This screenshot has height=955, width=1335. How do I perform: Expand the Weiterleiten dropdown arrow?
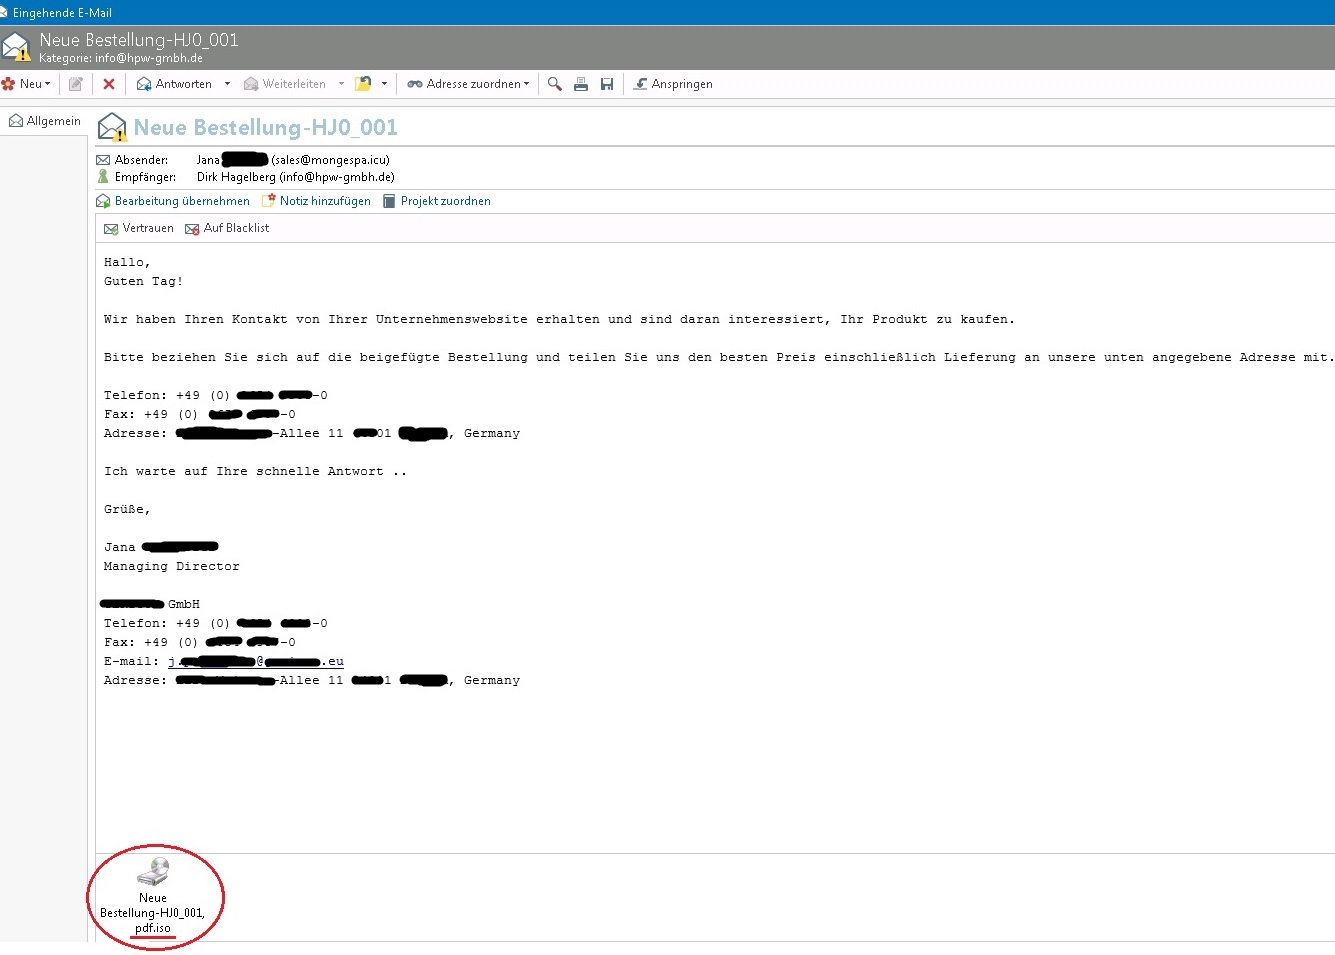click(x=341, y=84)
